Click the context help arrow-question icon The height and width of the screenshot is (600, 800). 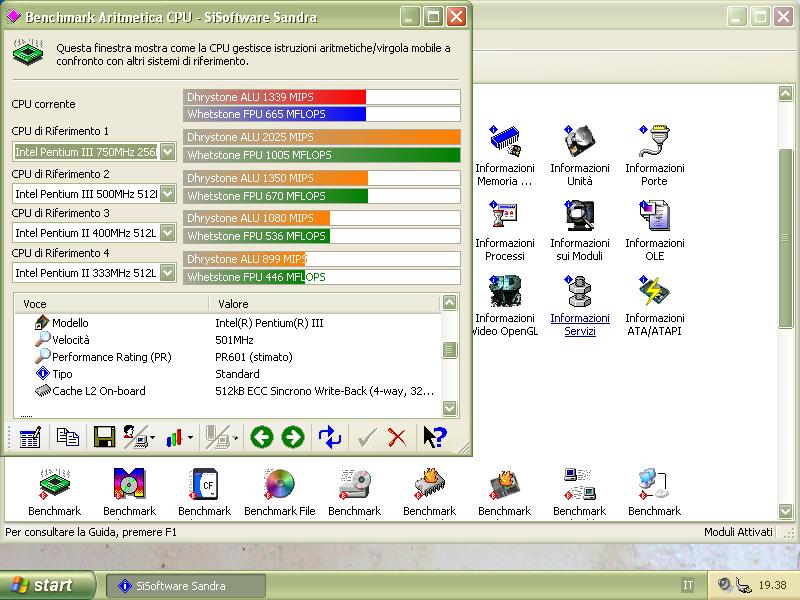tap(434, 437)
